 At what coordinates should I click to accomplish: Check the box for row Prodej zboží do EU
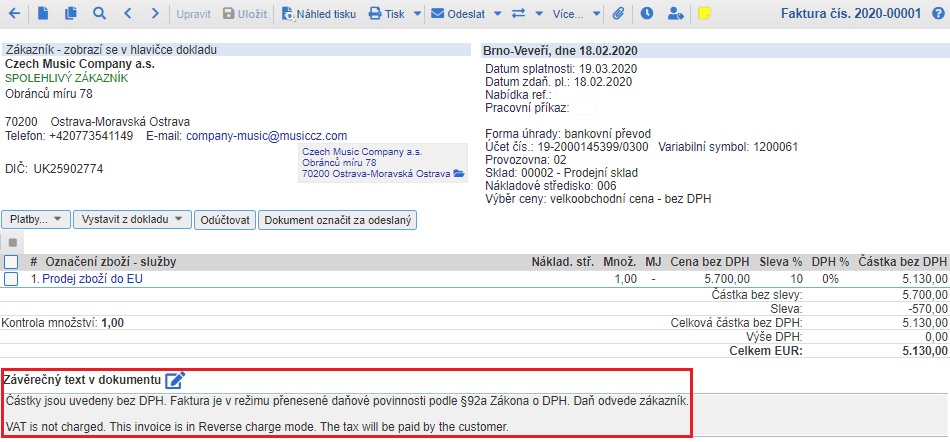click(11, 279)
